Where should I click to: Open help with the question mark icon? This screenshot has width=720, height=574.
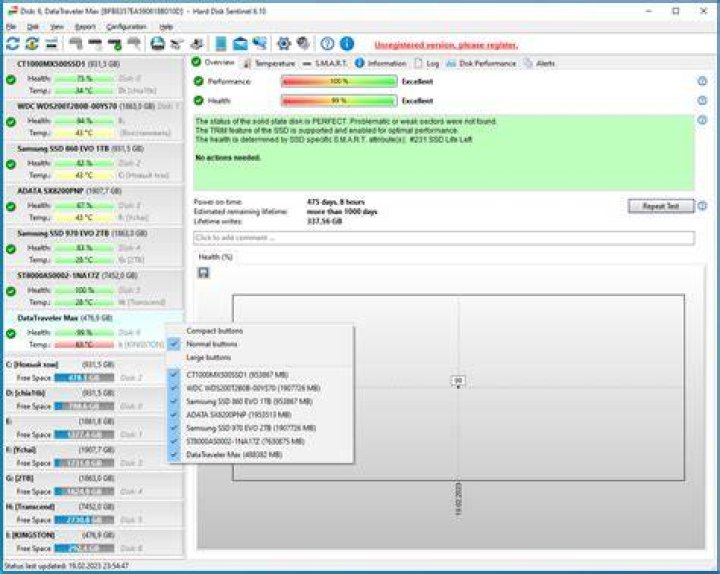(327, 44)
